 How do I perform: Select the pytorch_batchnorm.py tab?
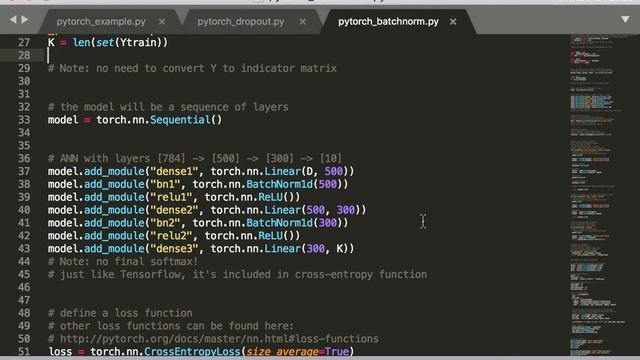(388, 21)
